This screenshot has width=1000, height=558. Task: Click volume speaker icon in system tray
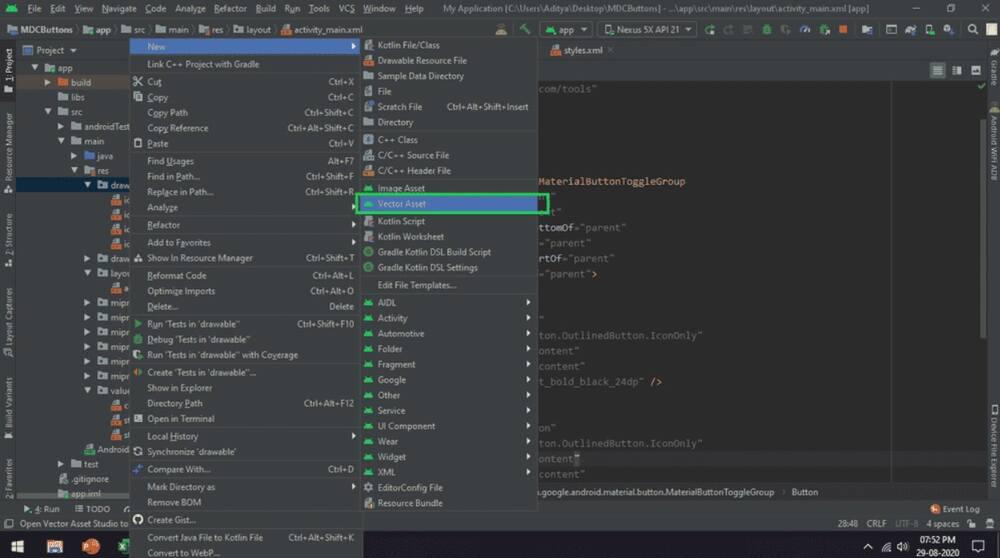[x=902, y=547]
